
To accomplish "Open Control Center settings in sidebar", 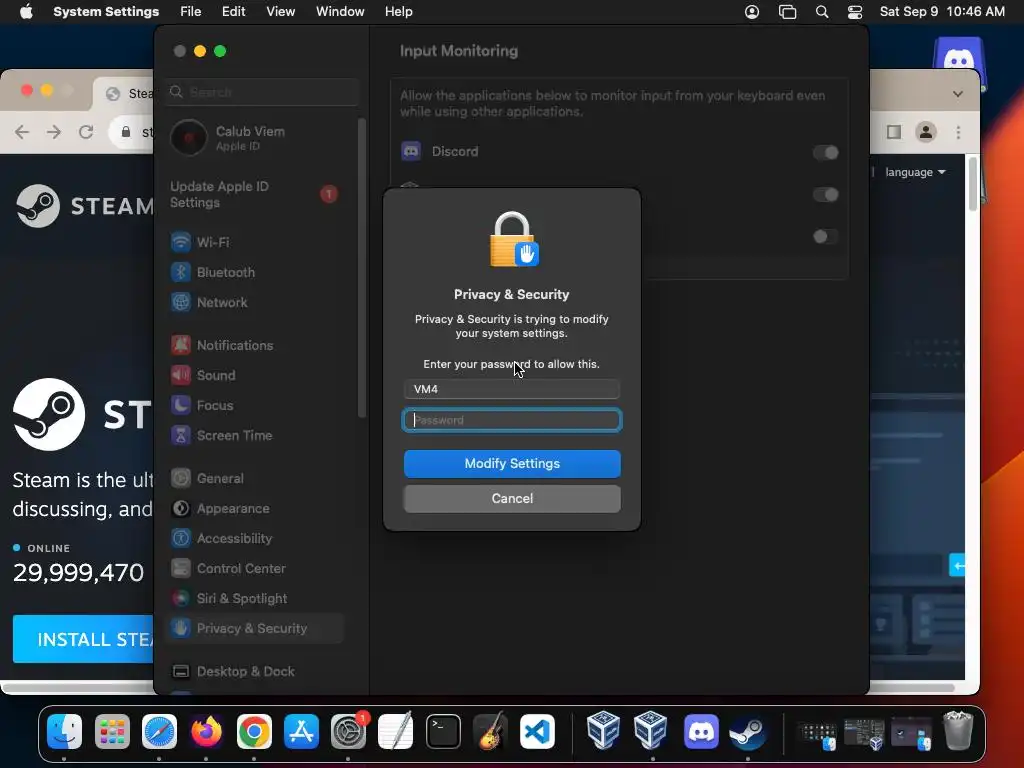I will [255, 569].
